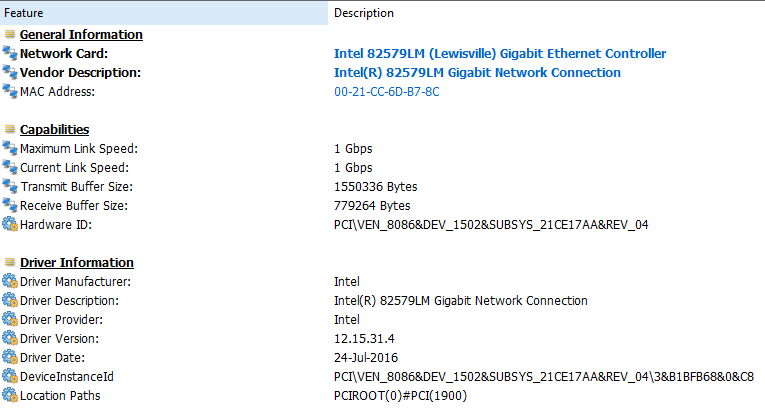Viewport: 765px width, 412px height.
Task: Sort by the Feature column header
Action: click(164, 13)
